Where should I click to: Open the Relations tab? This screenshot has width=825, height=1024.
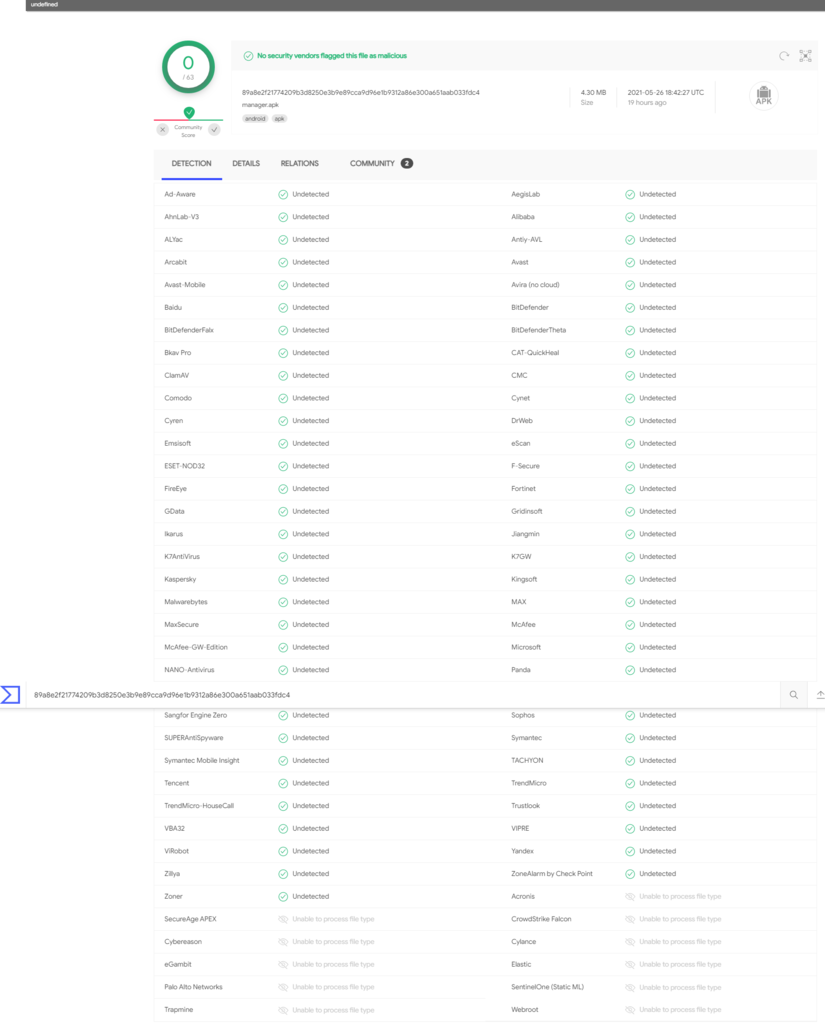click(x=299, y=163)
